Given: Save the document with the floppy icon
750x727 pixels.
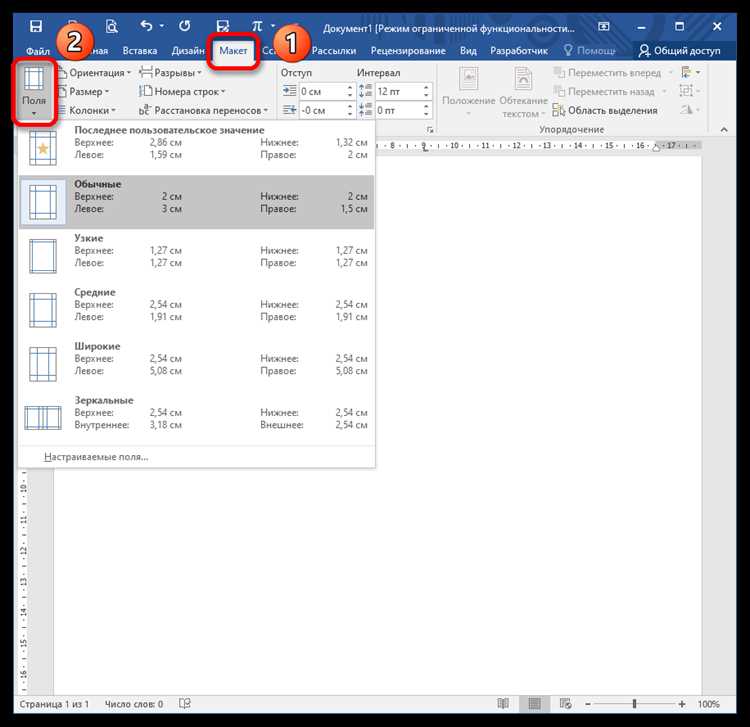Looking at the screenshot, I should point(36,26).
